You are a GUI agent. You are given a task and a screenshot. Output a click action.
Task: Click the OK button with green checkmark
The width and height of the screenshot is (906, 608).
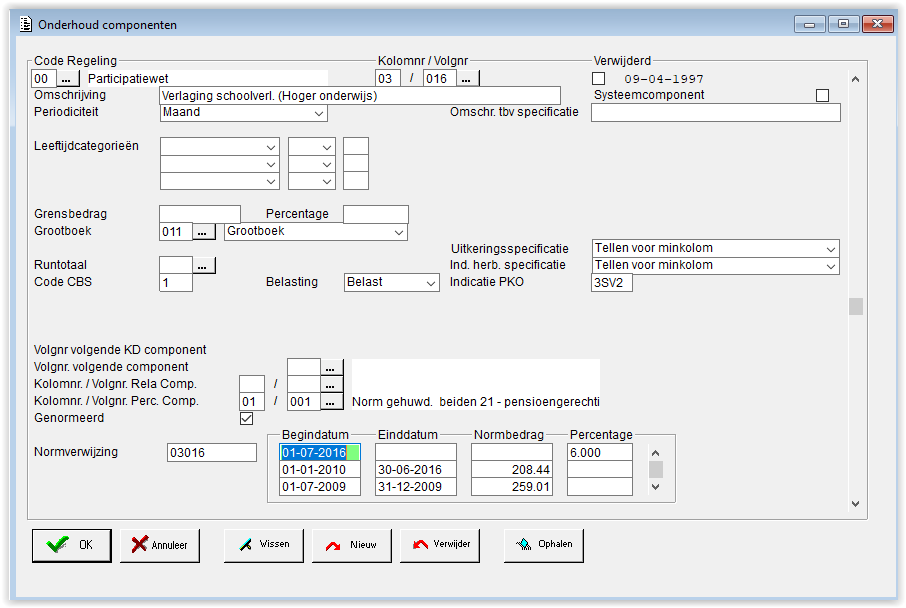pyautogui.click(x=72, y=545)
